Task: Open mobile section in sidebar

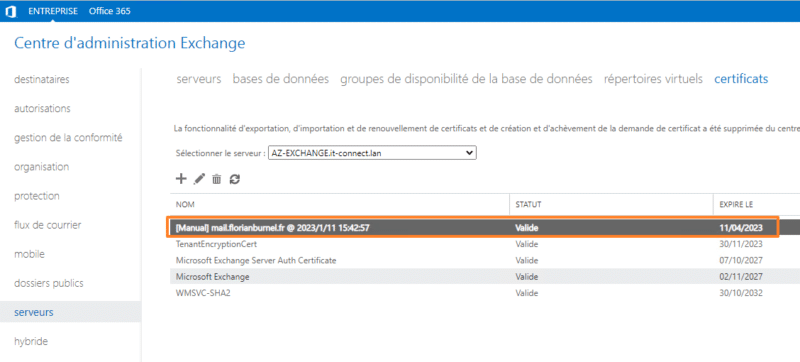Action: click(x=30, y=254)
